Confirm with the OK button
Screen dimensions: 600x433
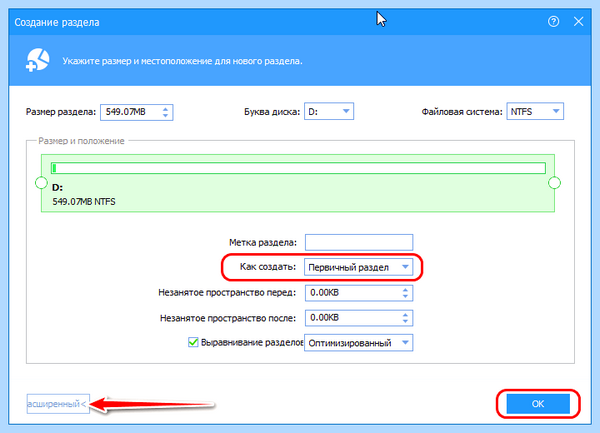click(538, 404)
